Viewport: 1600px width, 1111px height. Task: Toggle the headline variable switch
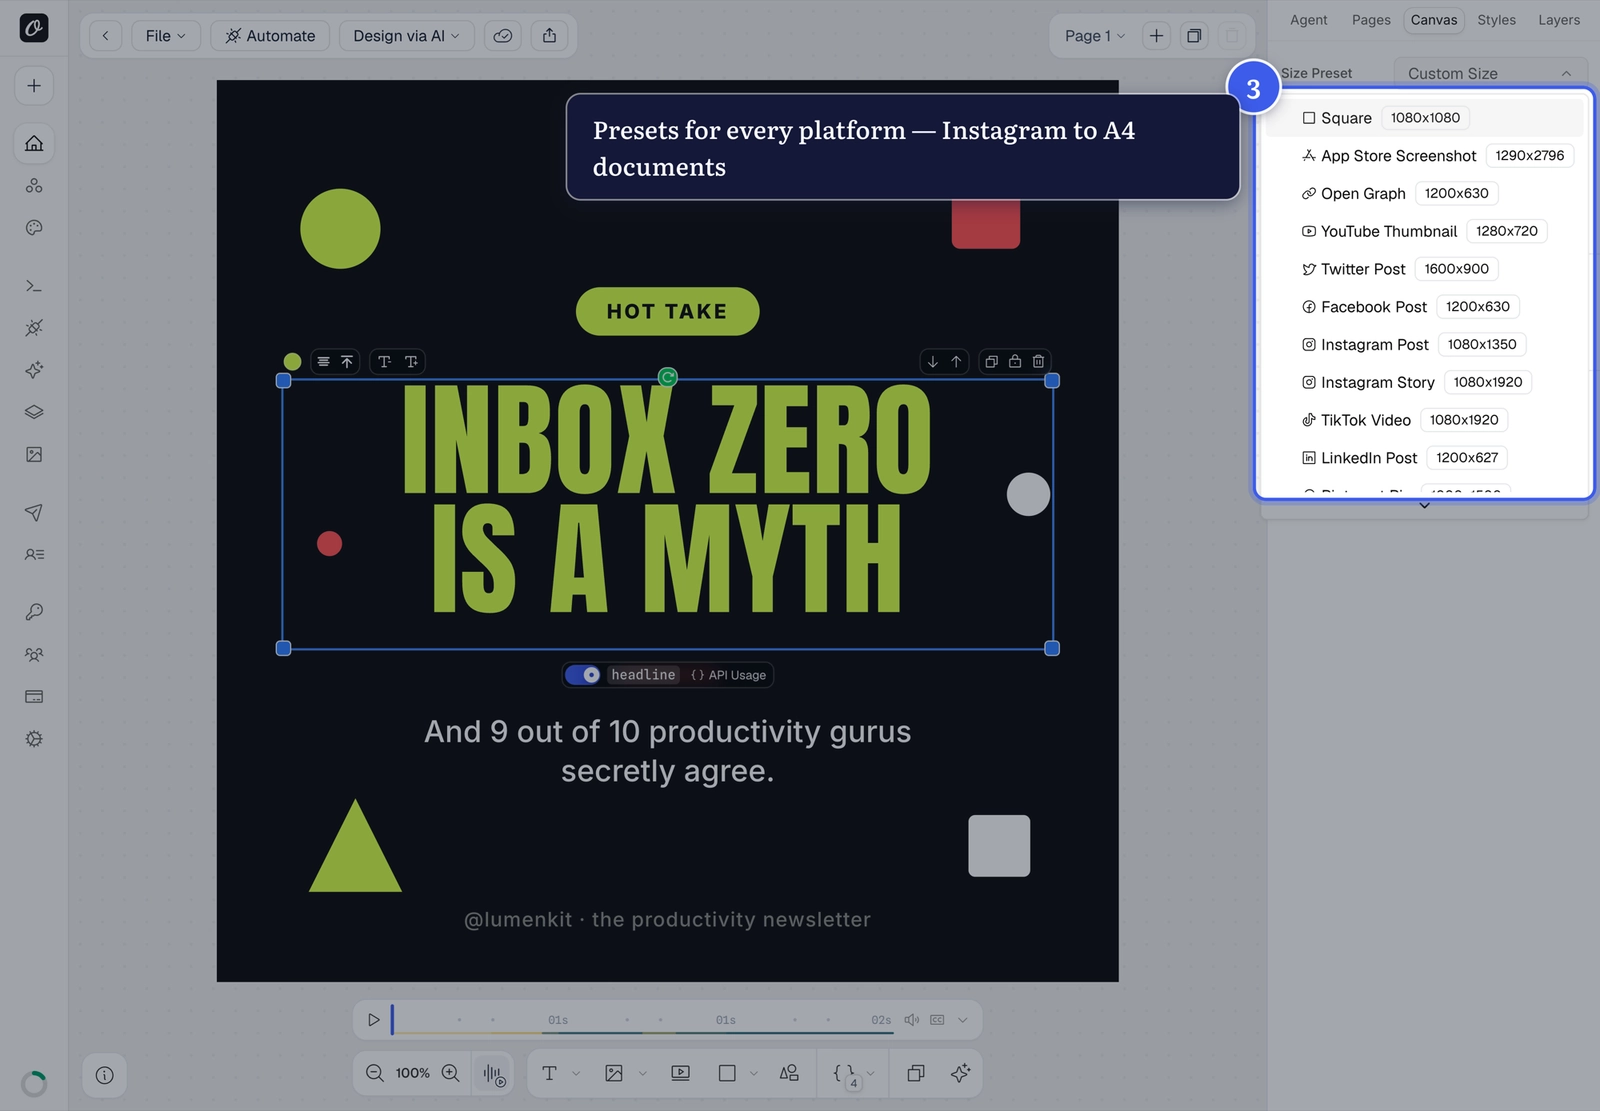[583, 675]
